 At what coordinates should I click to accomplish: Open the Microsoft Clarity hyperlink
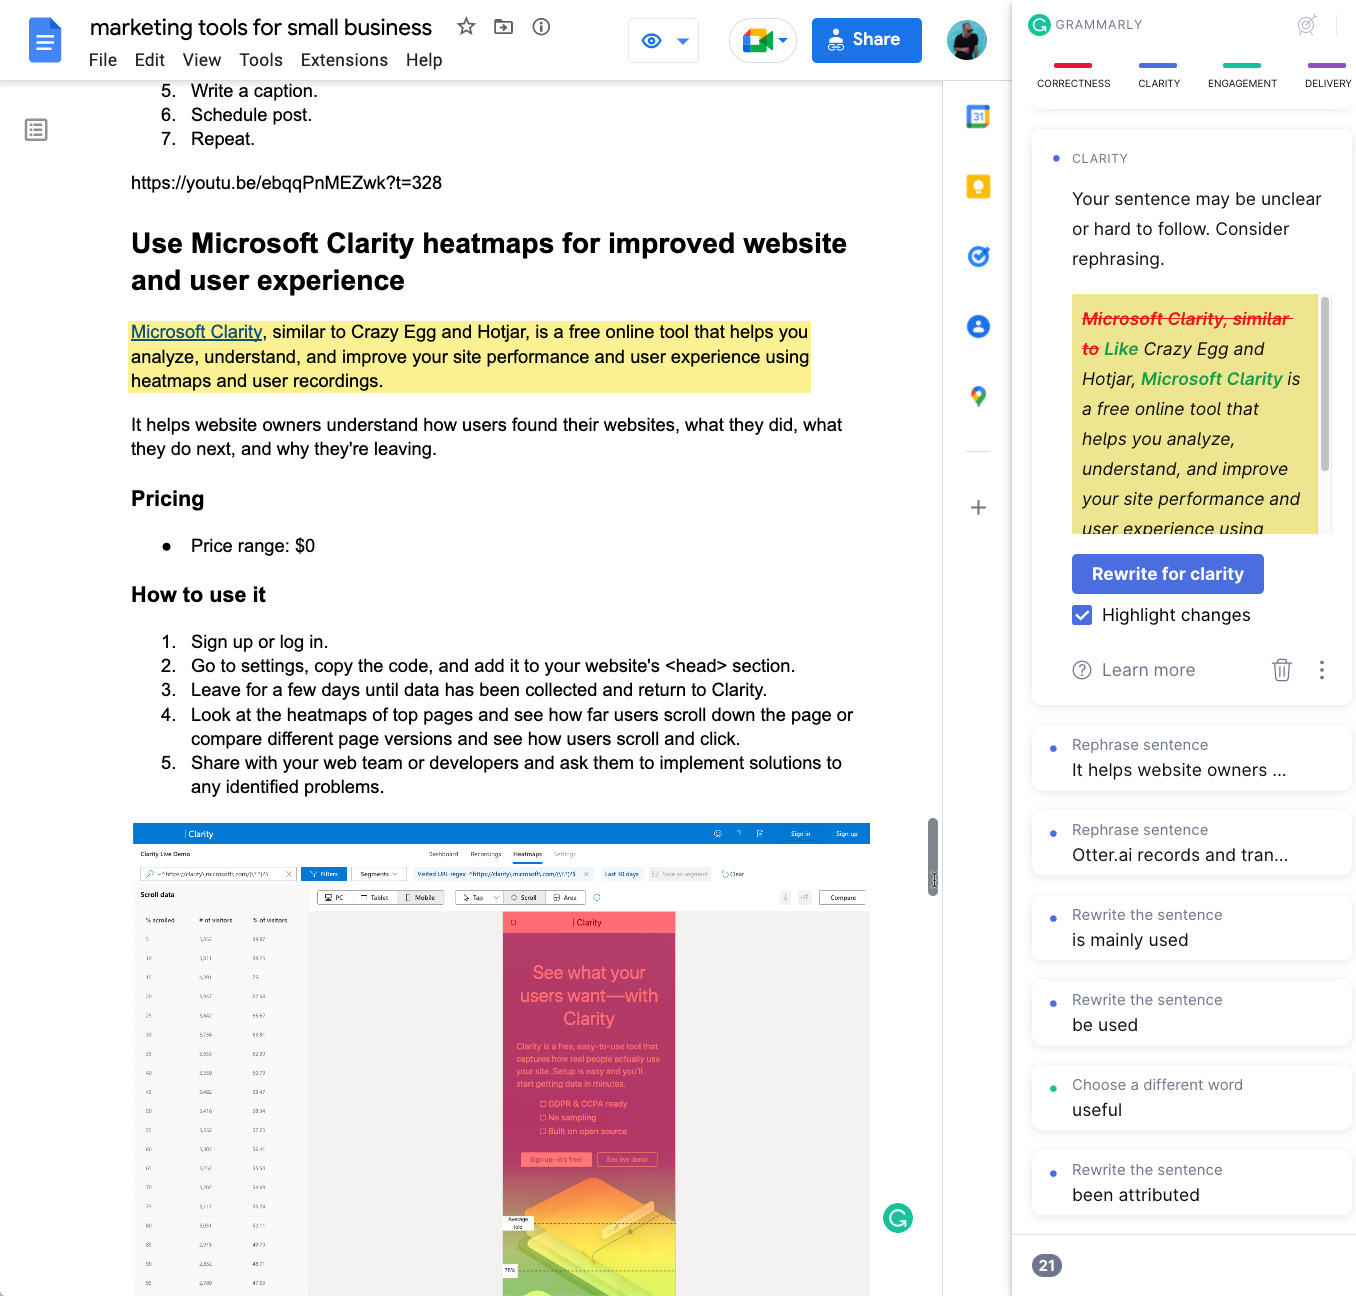click(196, 331)
